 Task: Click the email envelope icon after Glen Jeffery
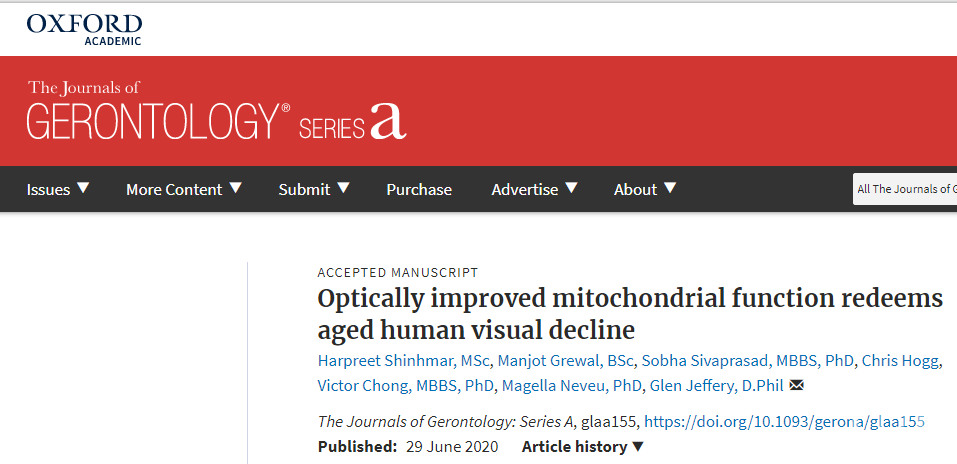click(797, 386)
